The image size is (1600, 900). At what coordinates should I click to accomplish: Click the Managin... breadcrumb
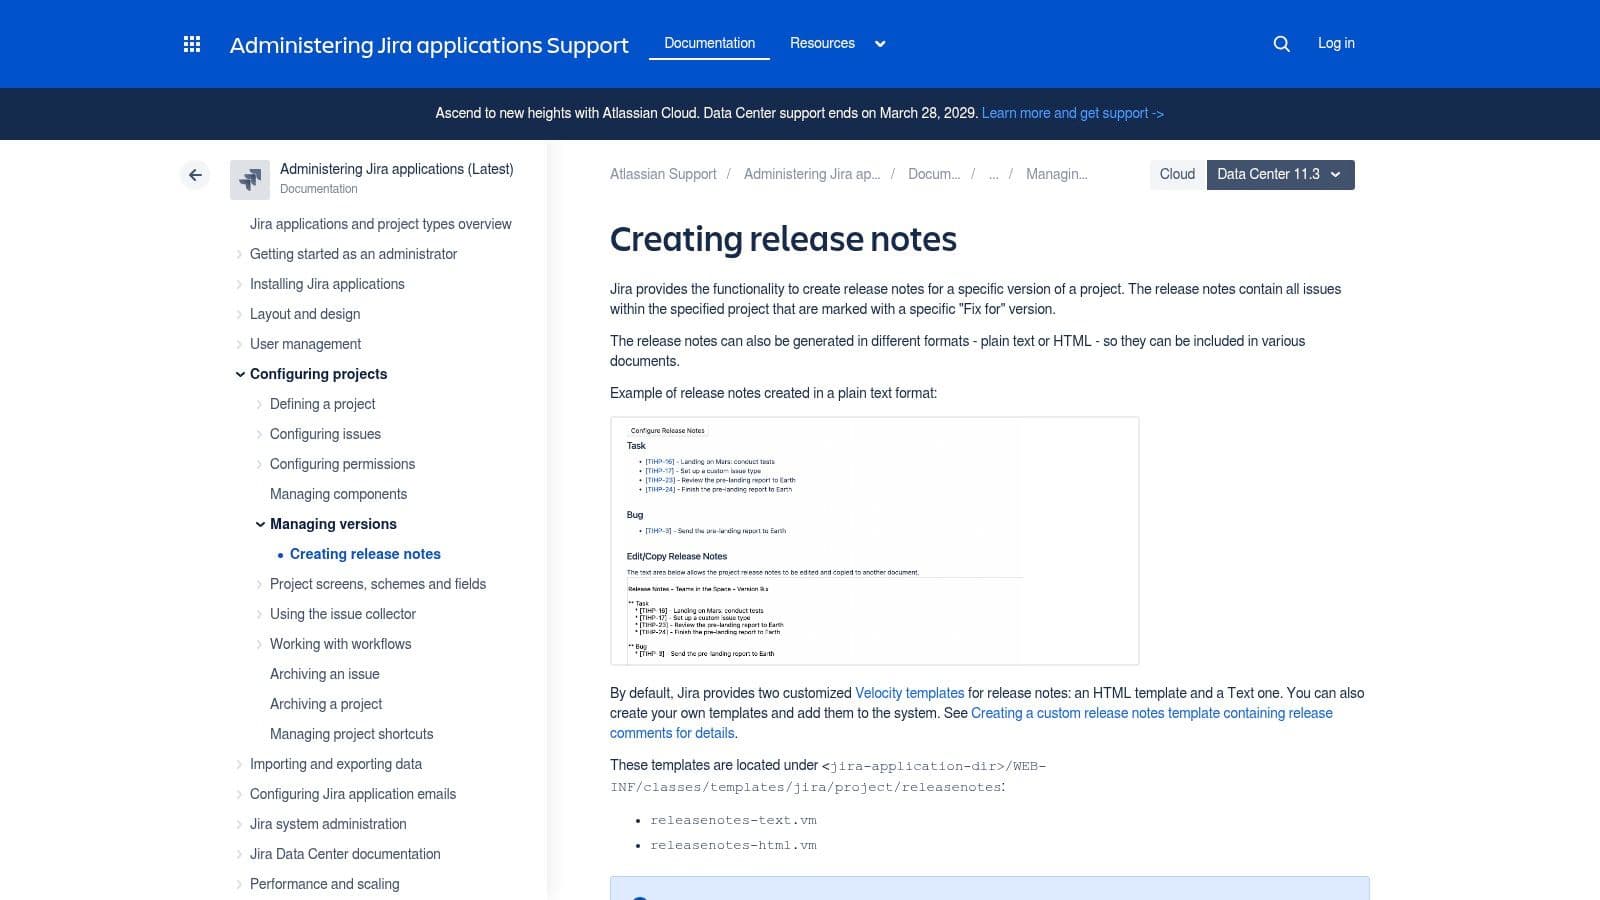[1057, 174]
